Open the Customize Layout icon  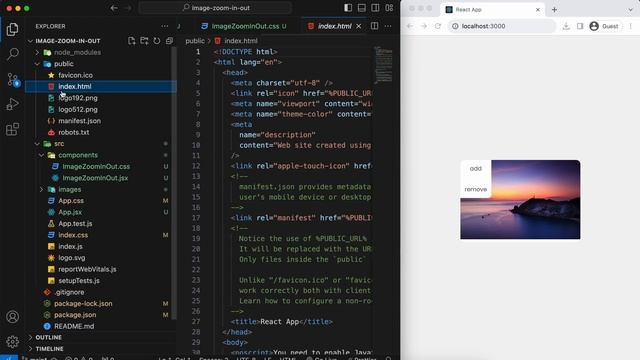pos(389,8)
